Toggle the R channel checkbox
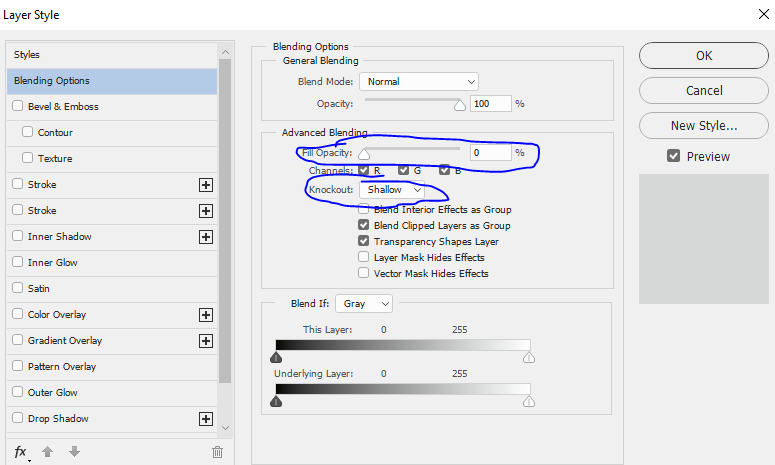775x465 pixels. [x=364, y=170]
